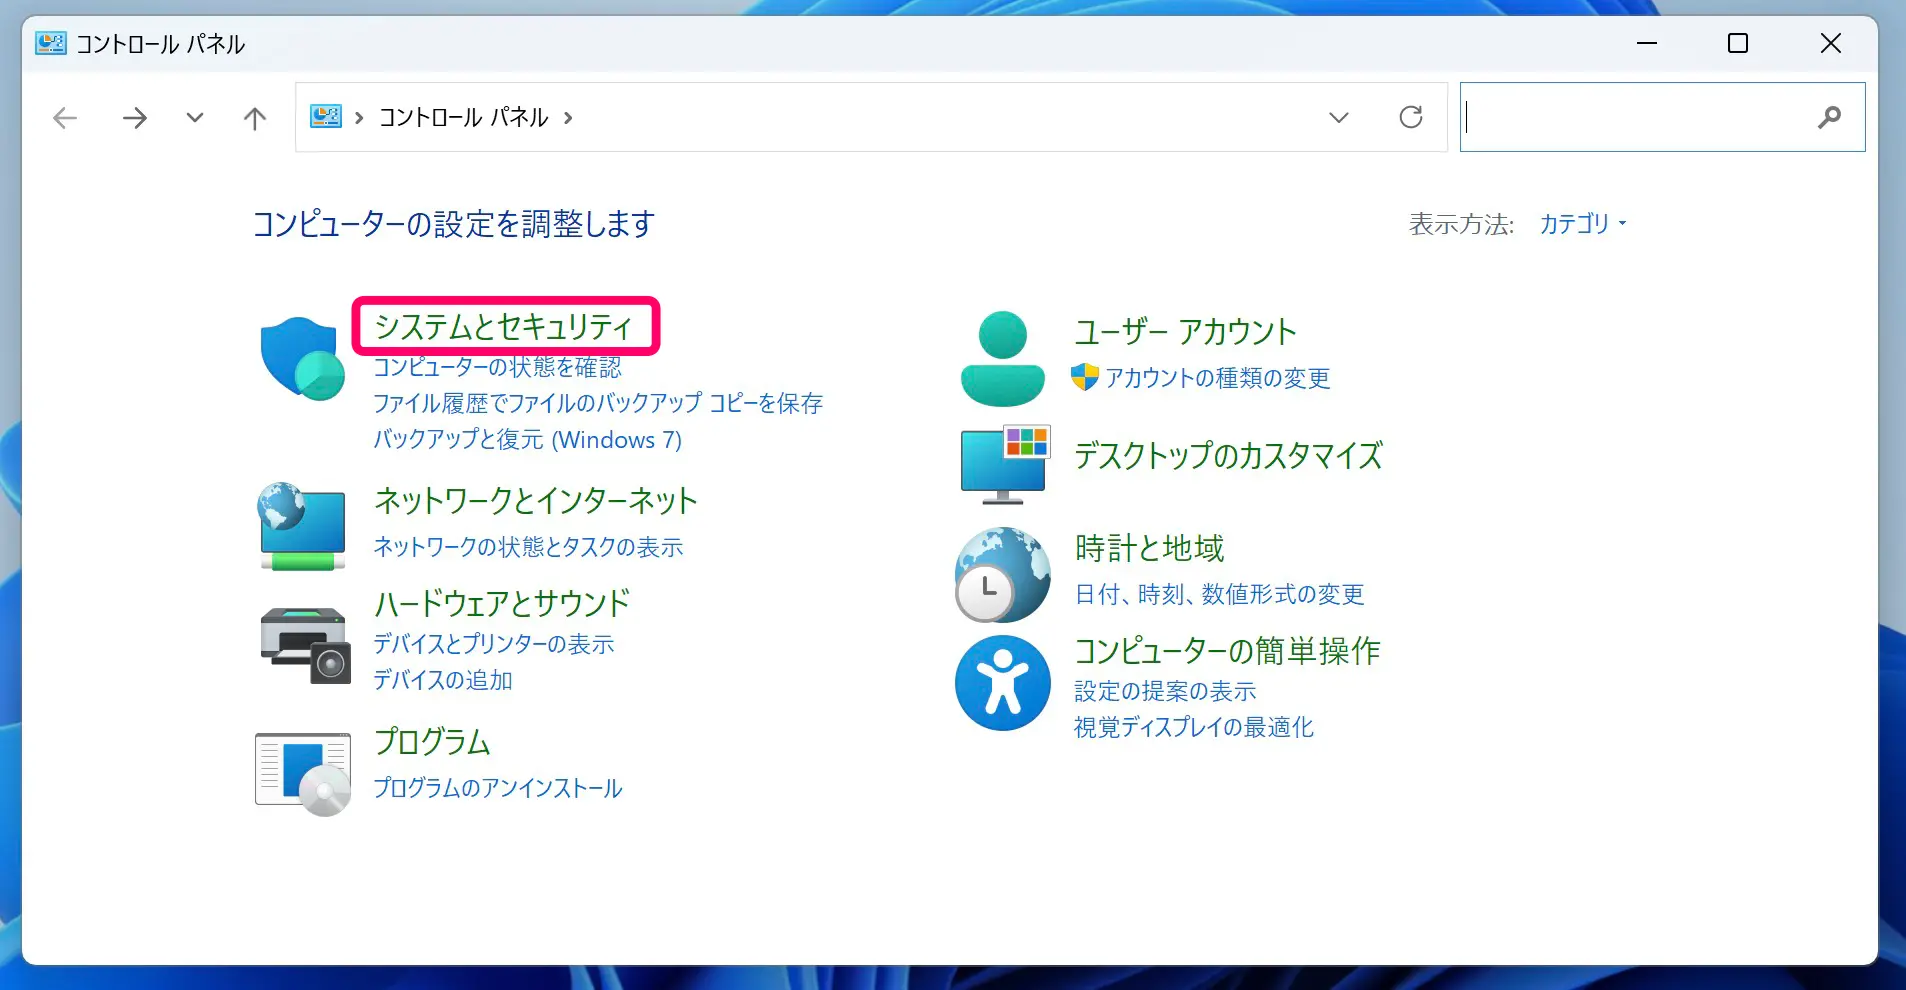Open システムとセキュリティ category link
Image resolution: width=1906 pixels, height=990 pixels.
(x=504, y=326)
